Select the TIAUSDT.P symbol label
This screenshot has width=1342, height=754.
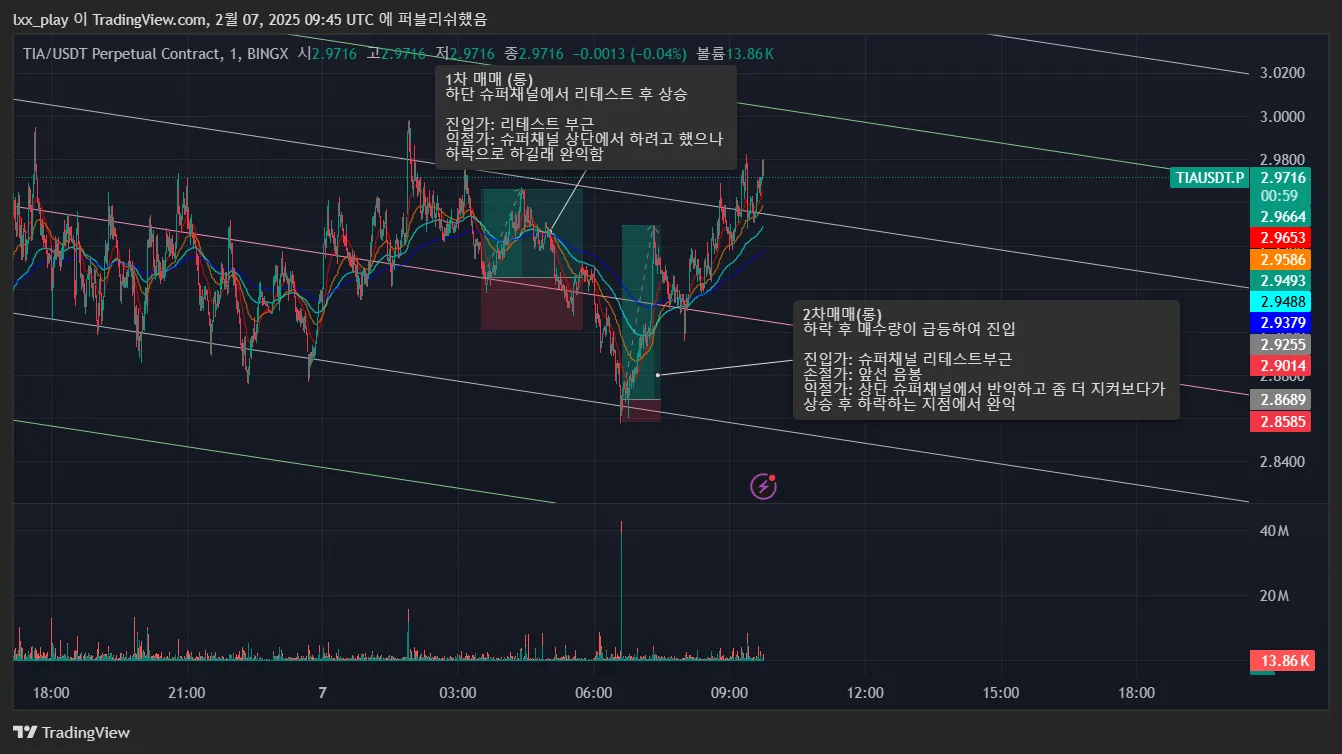tap(1210, 178)
